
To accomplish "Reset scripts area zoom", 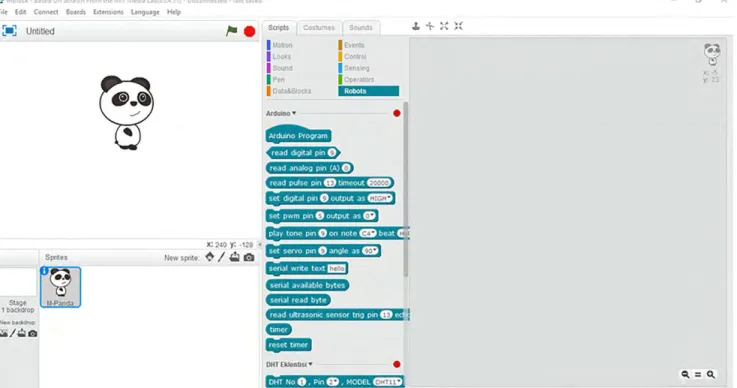I will [x=698, y=374].
